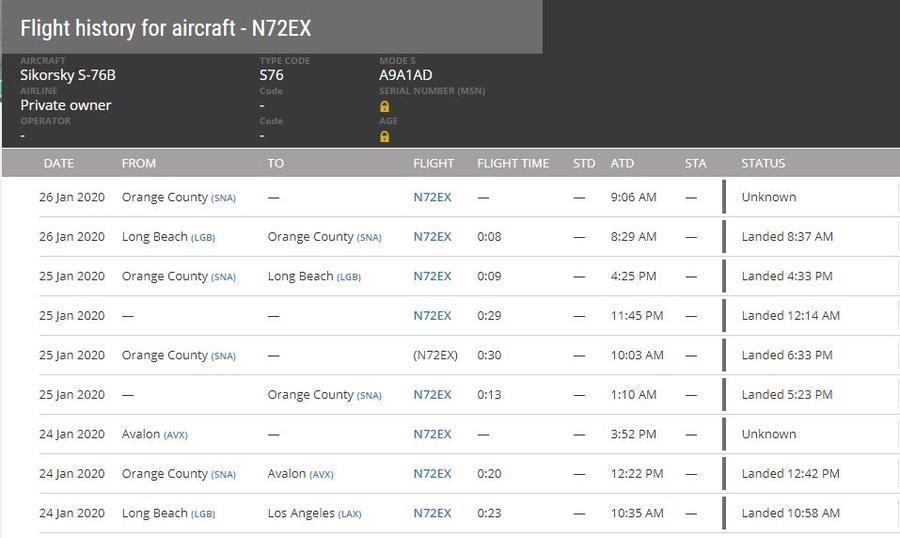Click the serial number lock icon
Viewport: 900px width, 538px height.
[x=384, y=107]
